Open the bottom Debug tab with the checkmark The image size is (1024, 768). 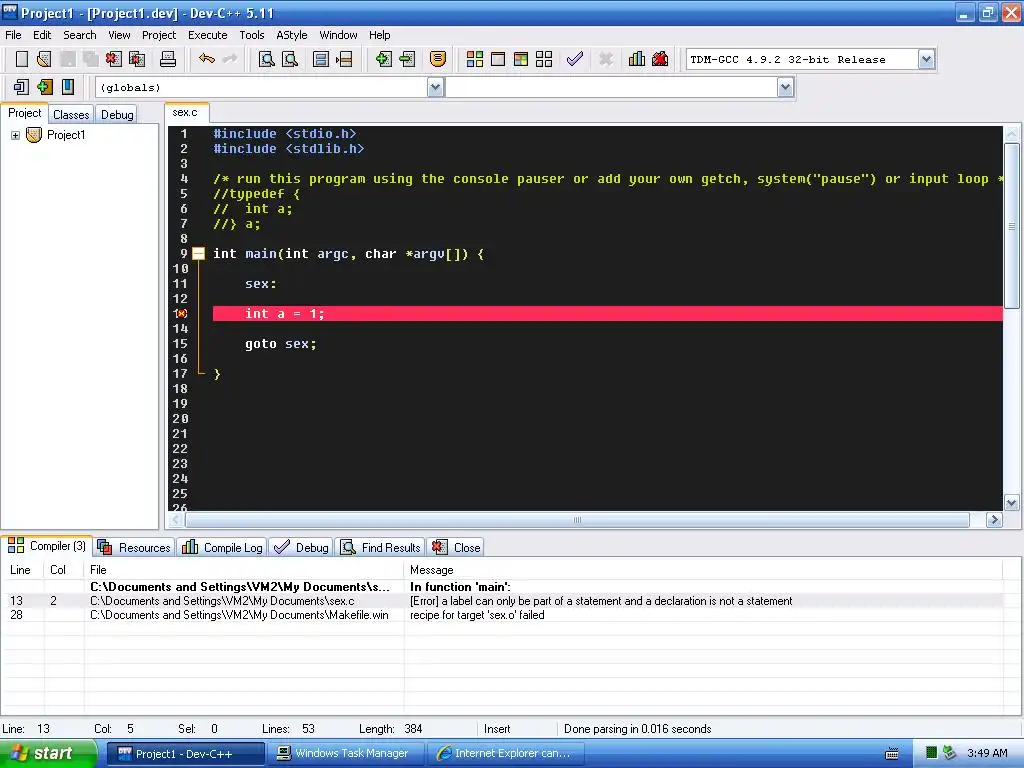[x=301, y=547]
